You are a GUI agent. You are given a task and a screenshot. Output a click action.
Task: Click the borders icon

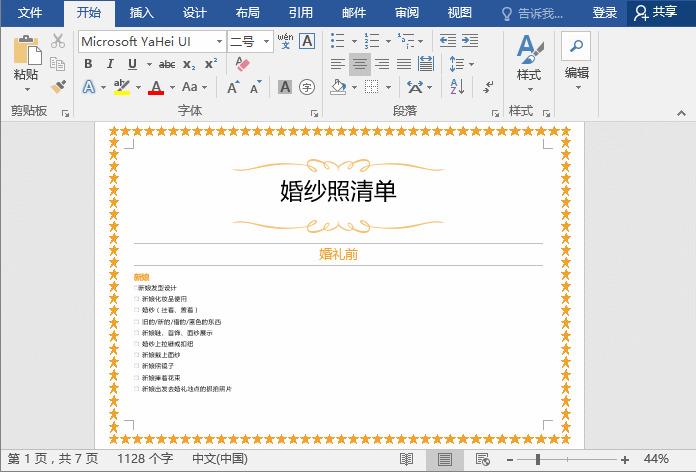tap(372, 87)
